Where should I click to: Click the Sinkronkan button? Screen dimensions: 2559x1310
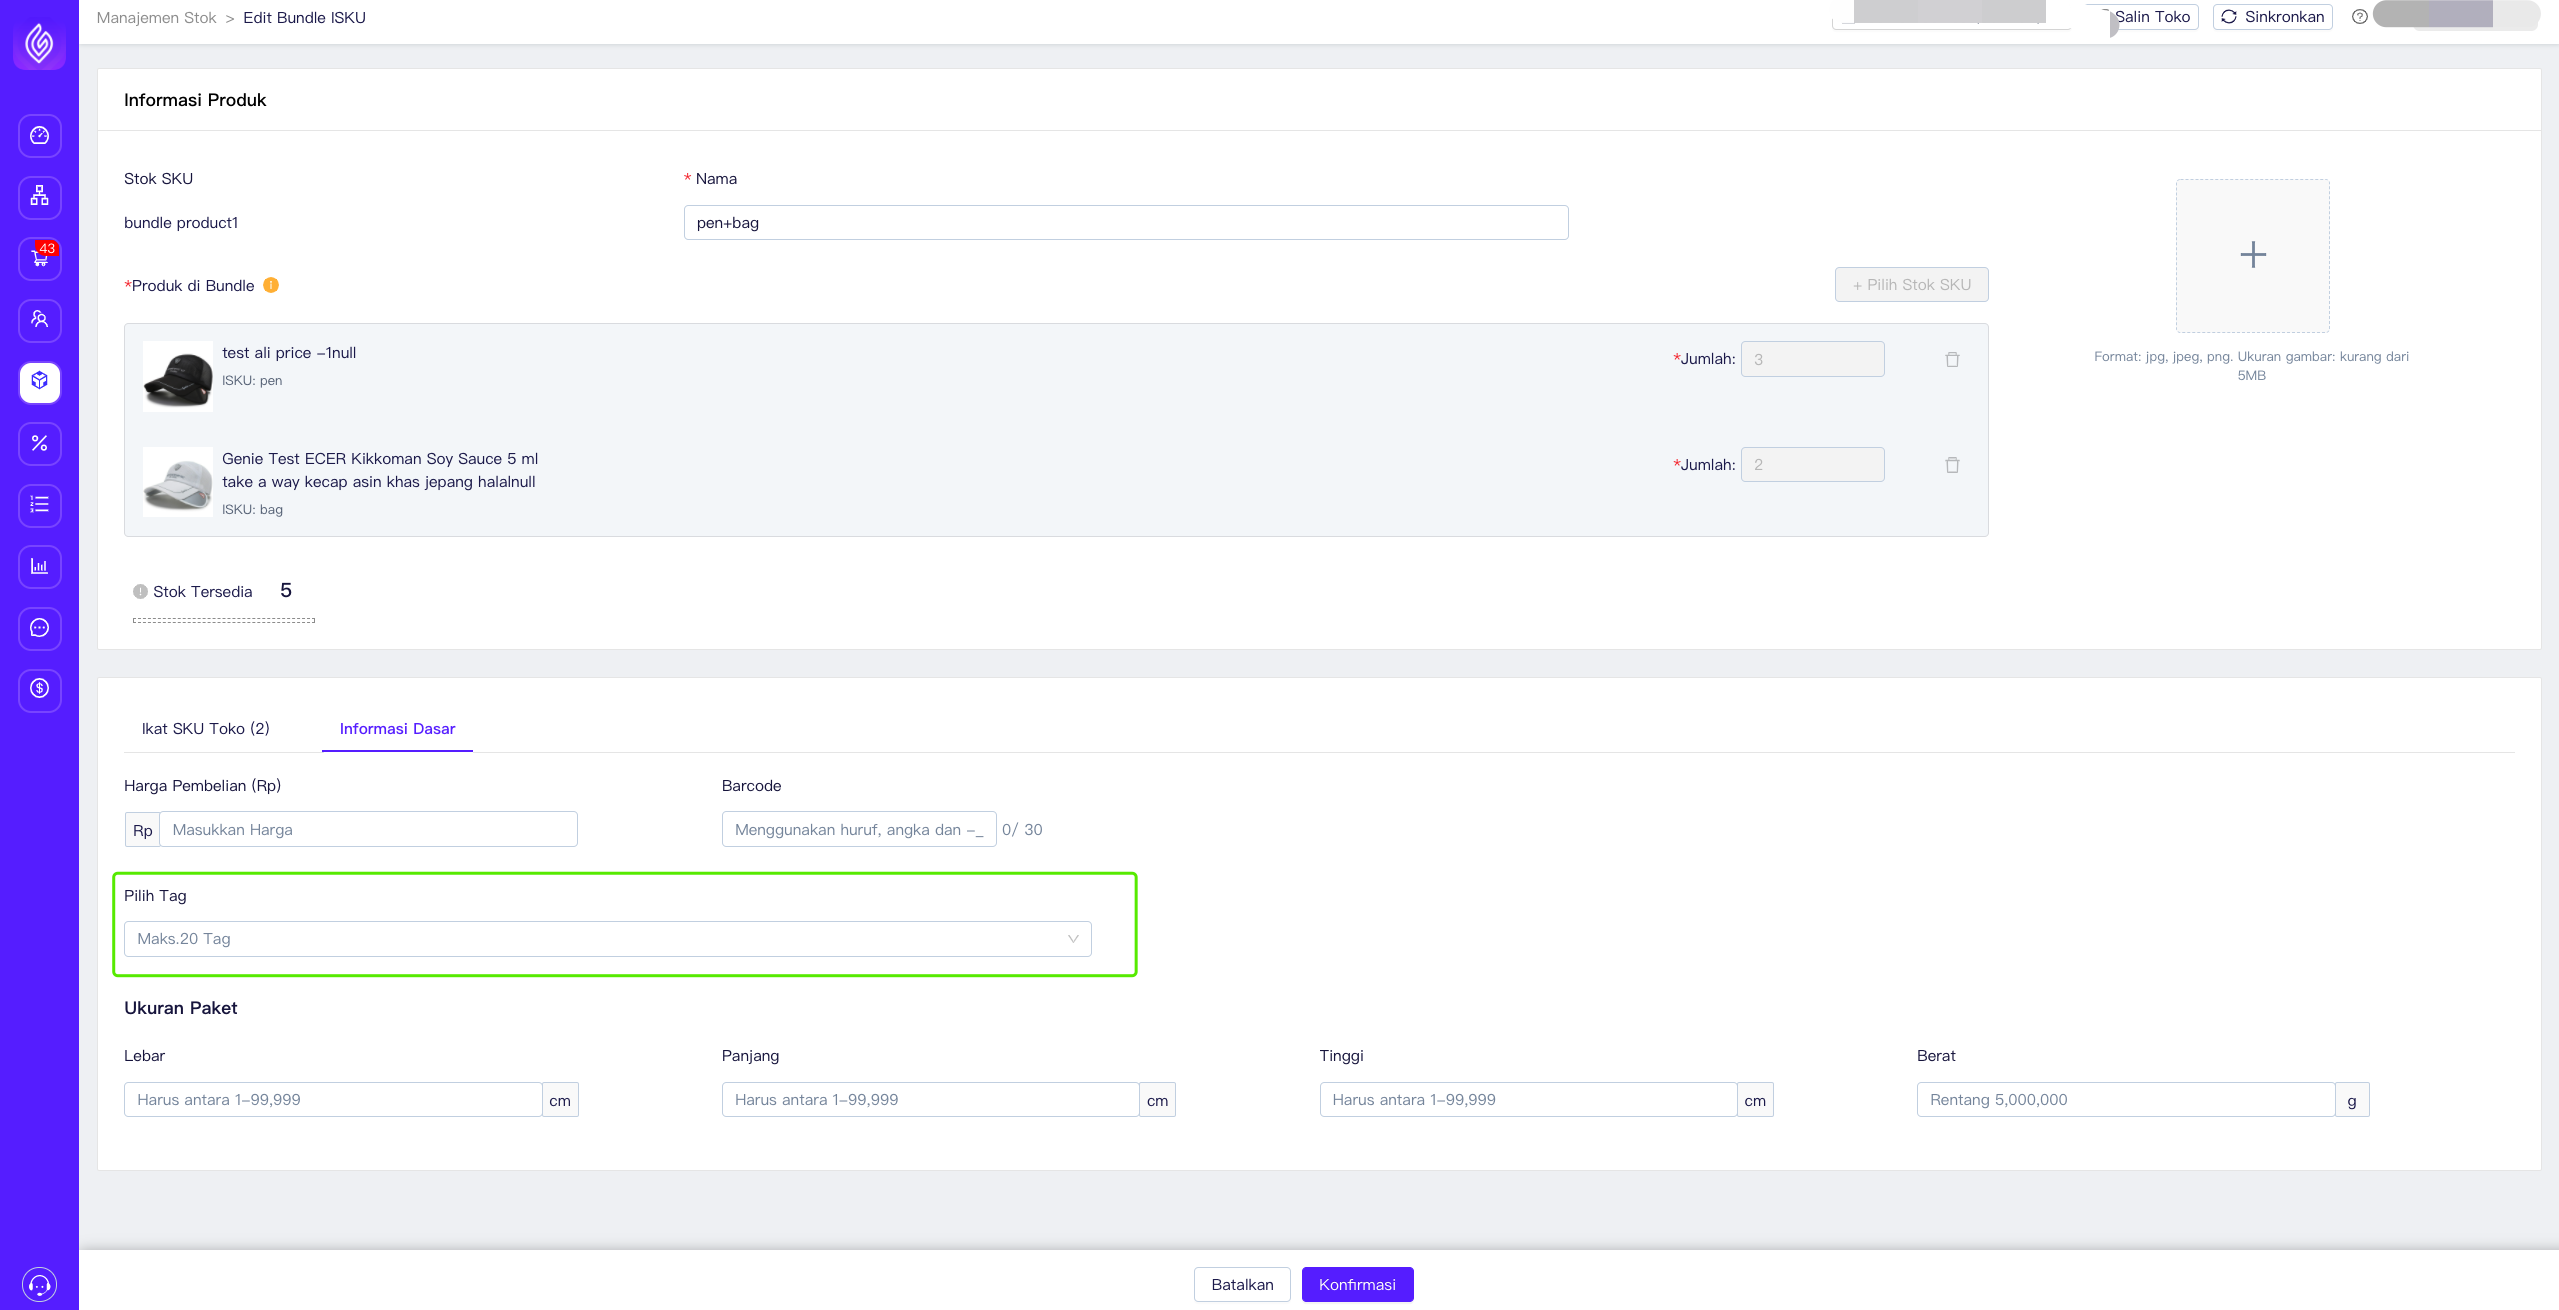click(2272, 16)
